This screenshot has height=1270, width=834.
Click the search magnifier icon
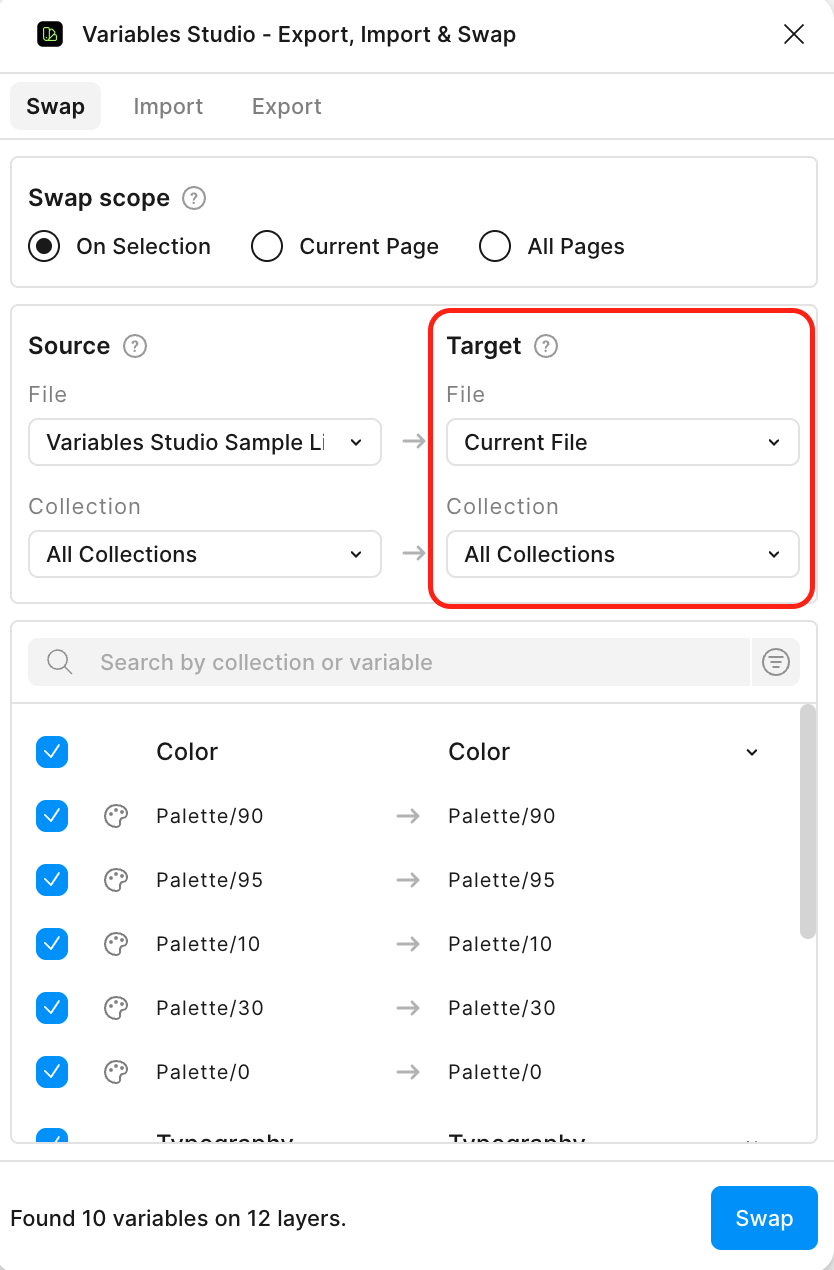click(59, 662)
